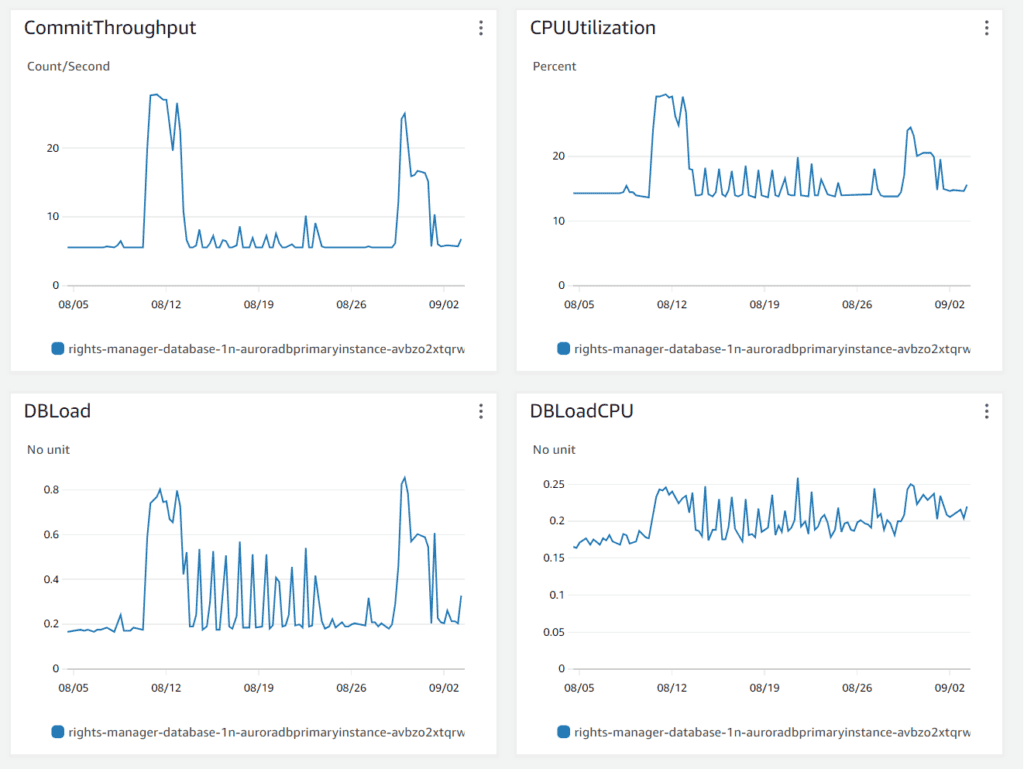This screenshot has height=769, width=1024.
Task: Open the CPUUtilization widget three-dot menu
Action: (x=986, y=28)
